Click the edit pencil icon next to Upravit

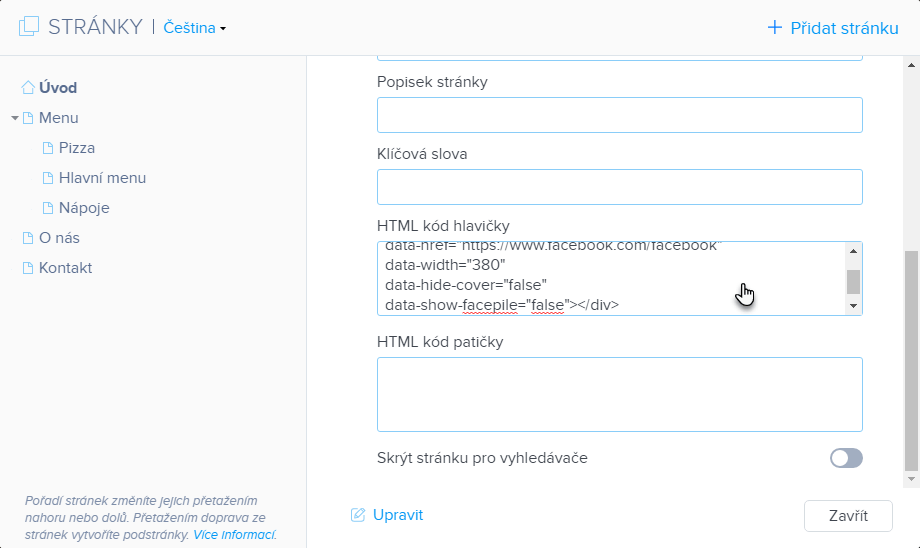point(358,515)
